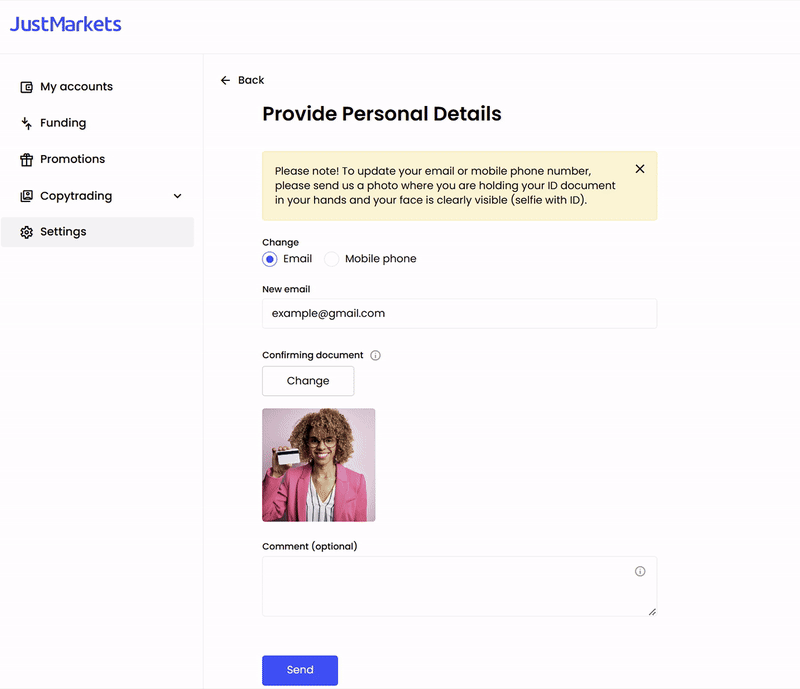Click the Funding arrows icon
The image size is (800, 689).
pos(27,124)
